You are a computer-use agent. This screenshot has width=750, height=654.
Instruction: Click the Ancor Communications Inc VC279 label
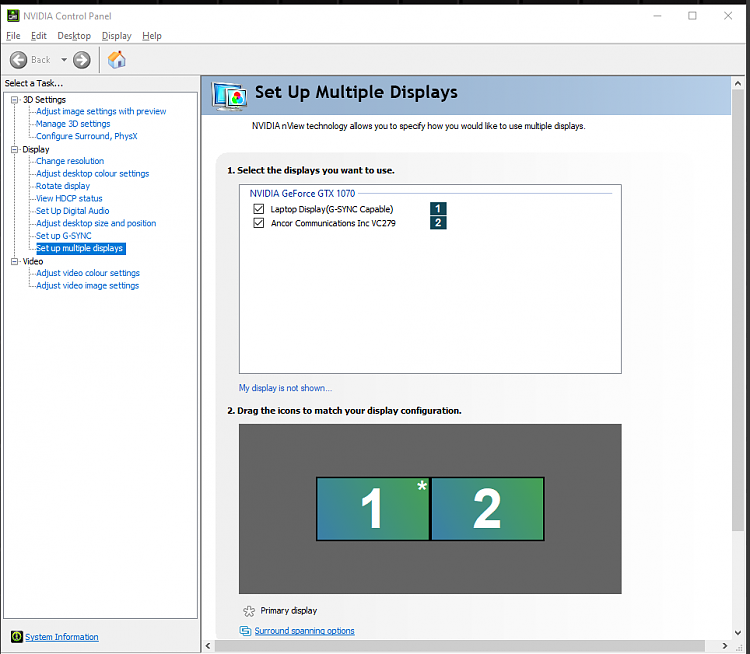(333, 223)
